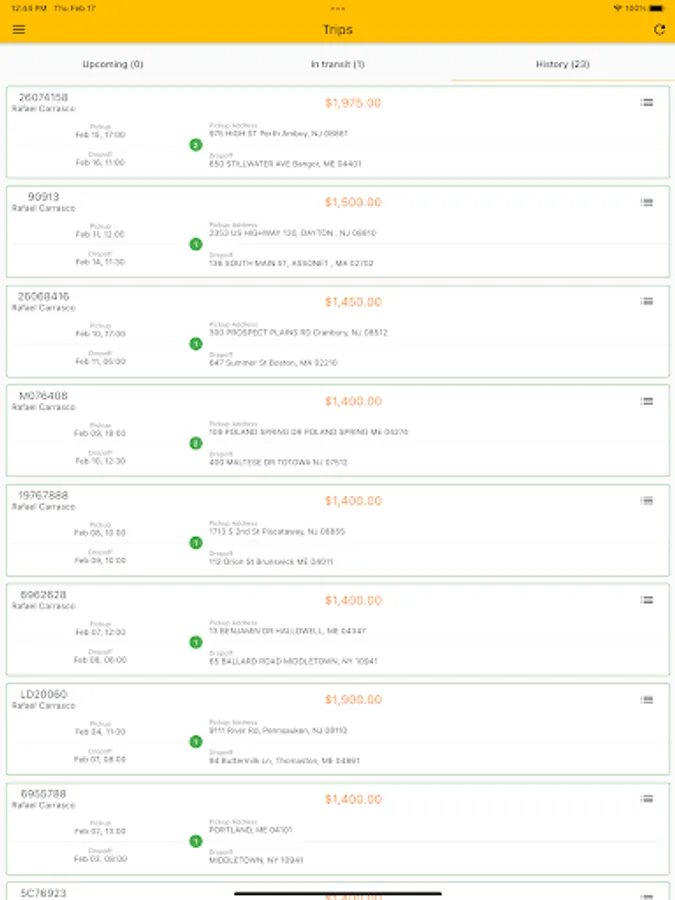Open list menu icon for trip 19767888
This screenshot has height=900, width=675.
647,500
